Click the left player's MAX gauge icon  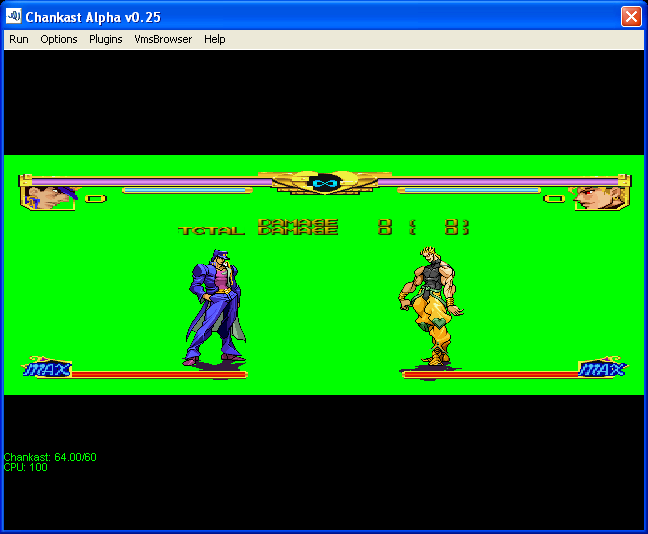point(47,367)
